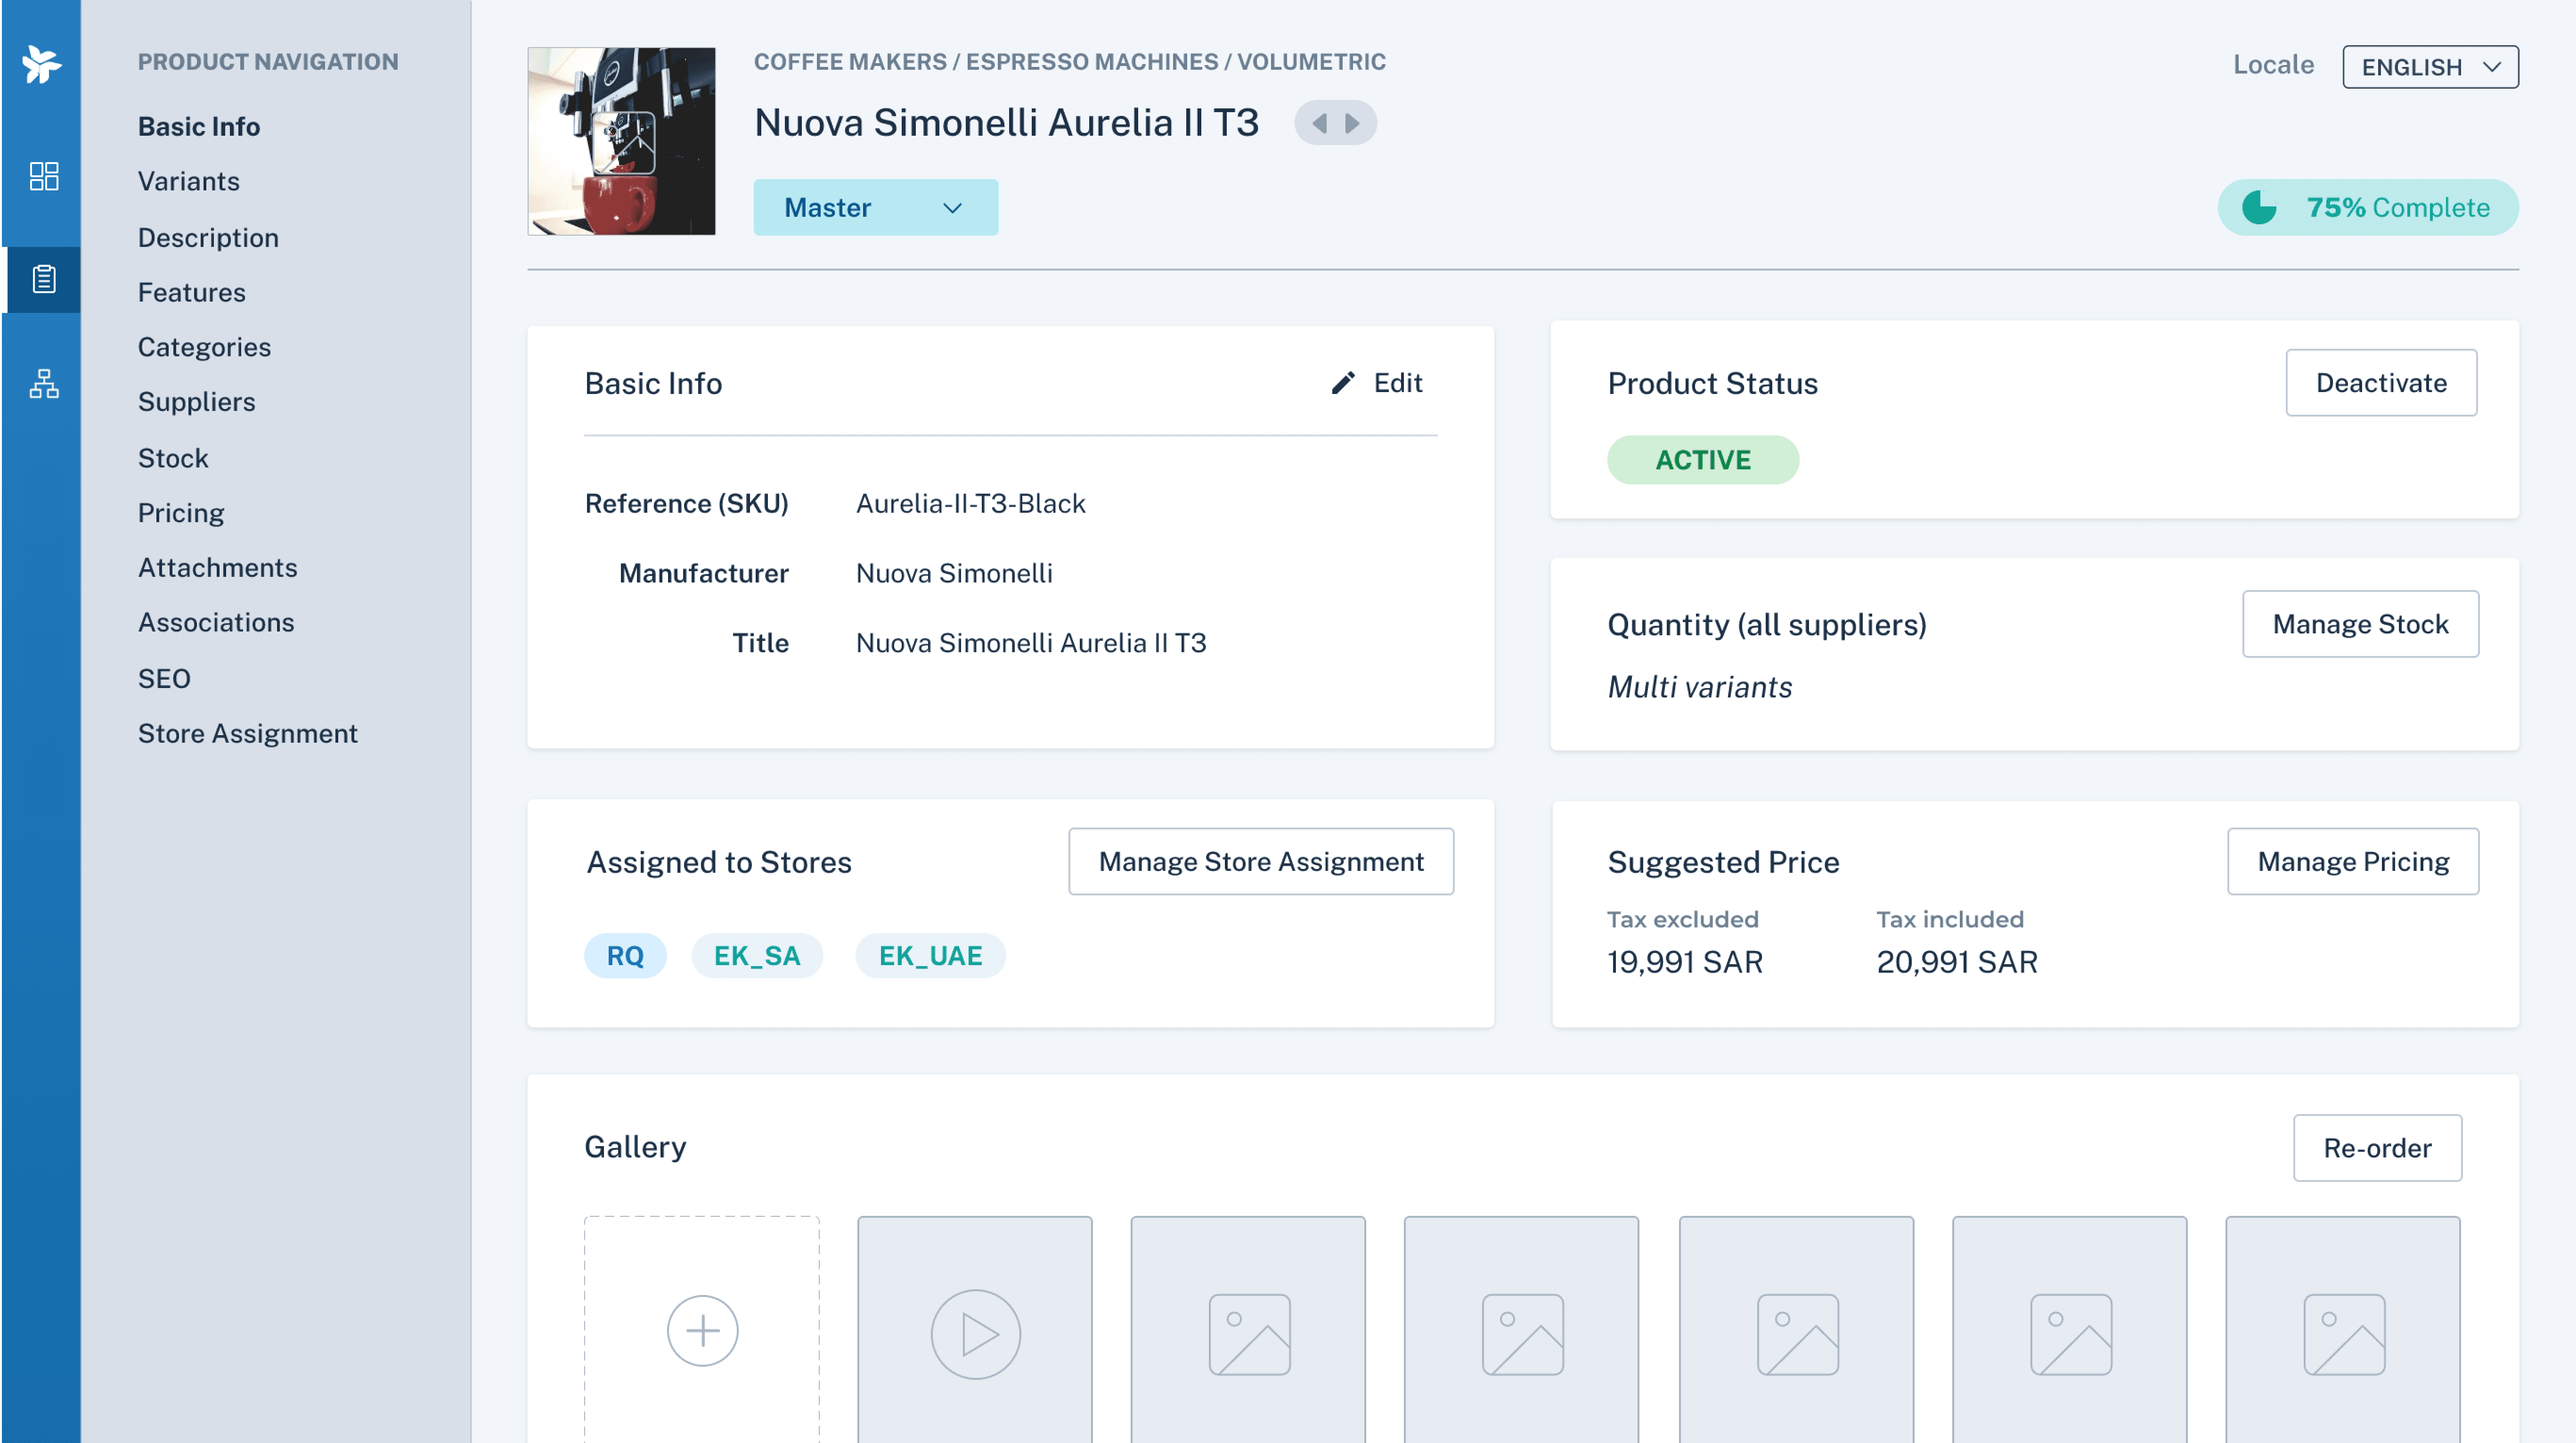
Task: Open the ENGLISH locale dropdown
Action: click(x=2429, y=67)
